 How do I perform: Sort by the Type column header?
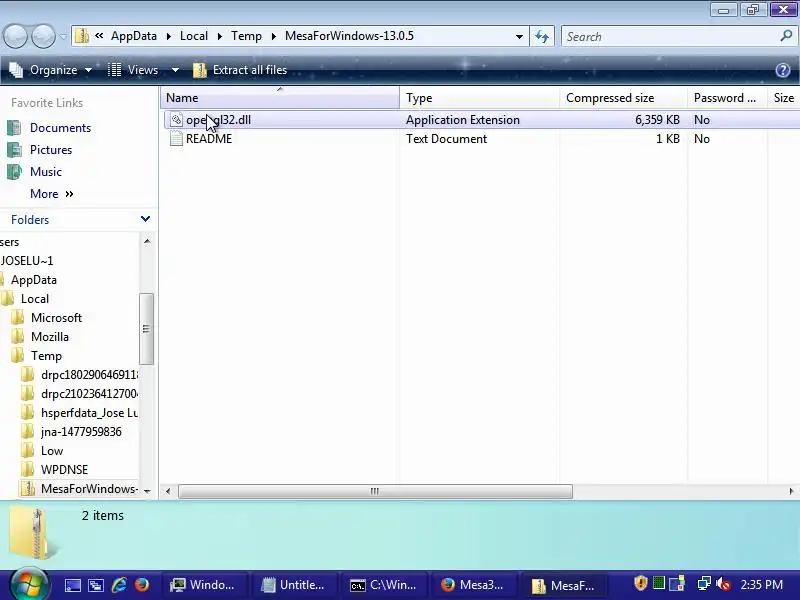point(480,98)
